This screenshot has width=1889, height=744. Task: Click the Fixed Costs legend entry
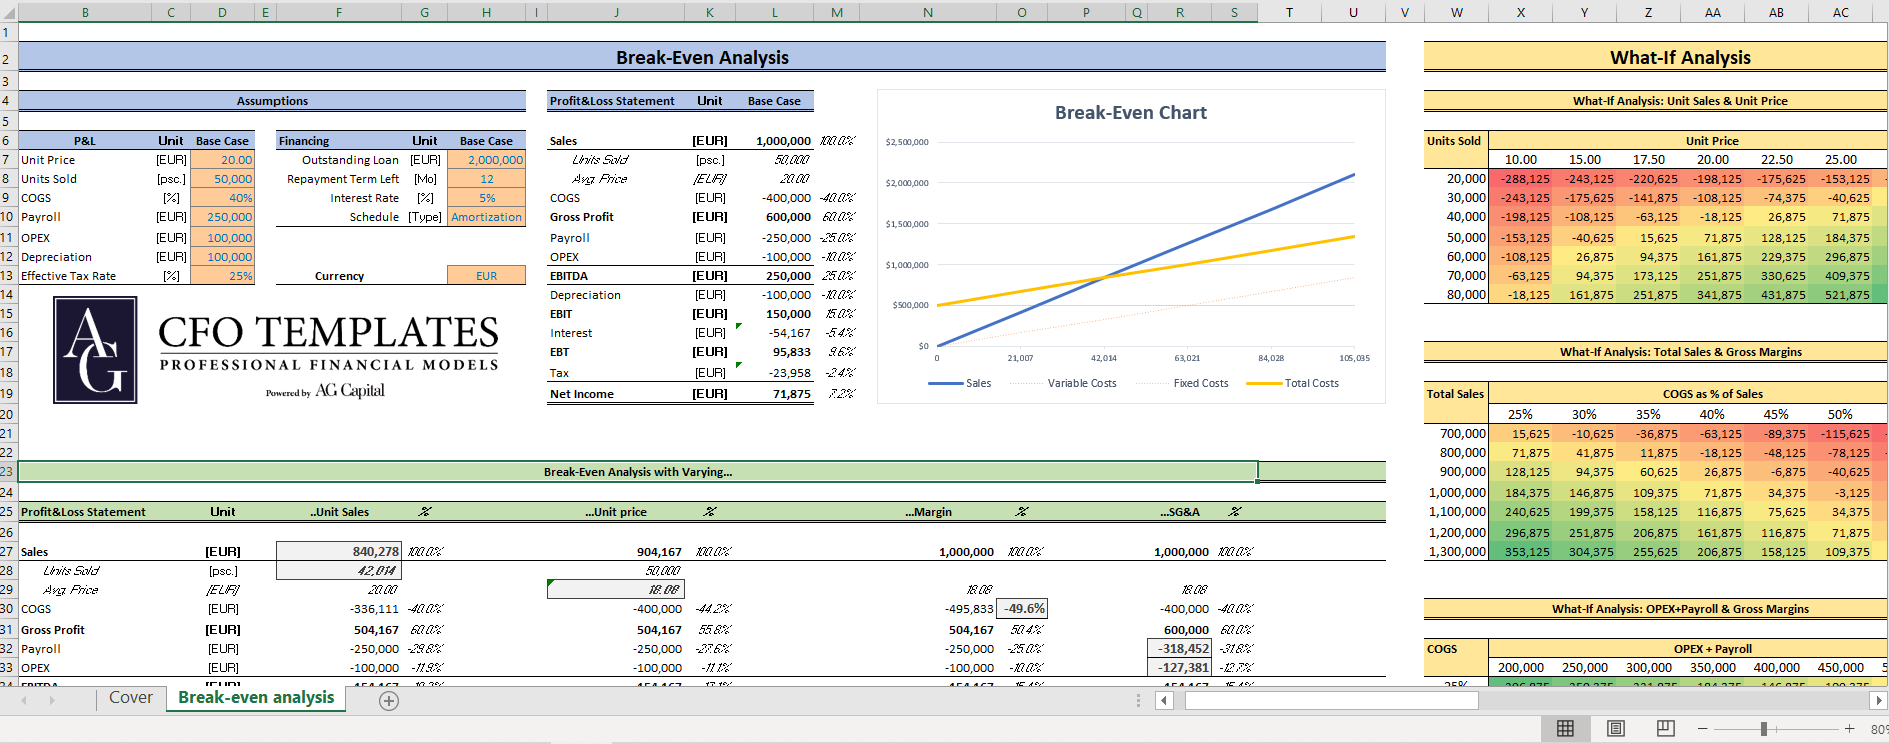(x=1182, y=383)
